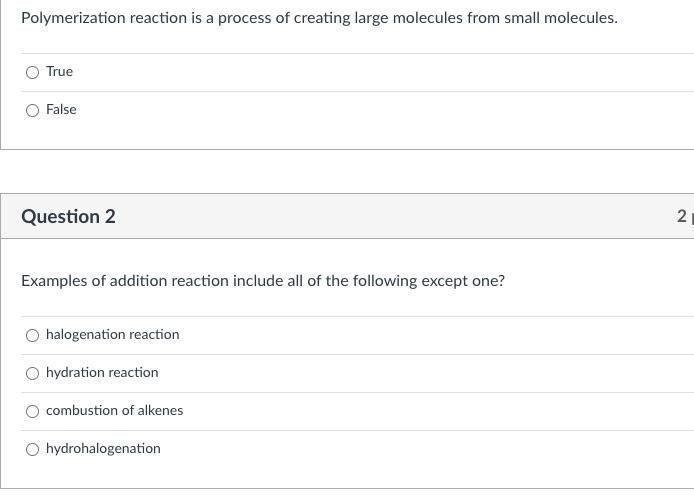Pick the combustion of alkenes radio button

[x=33, y=411]
